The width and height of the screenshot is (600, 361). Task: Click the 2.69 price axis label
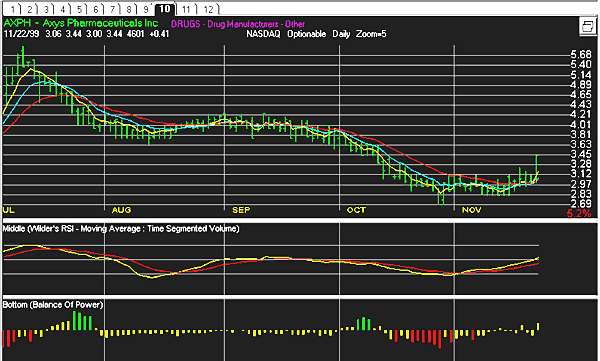pyautogui.click(x=580, y=204)
